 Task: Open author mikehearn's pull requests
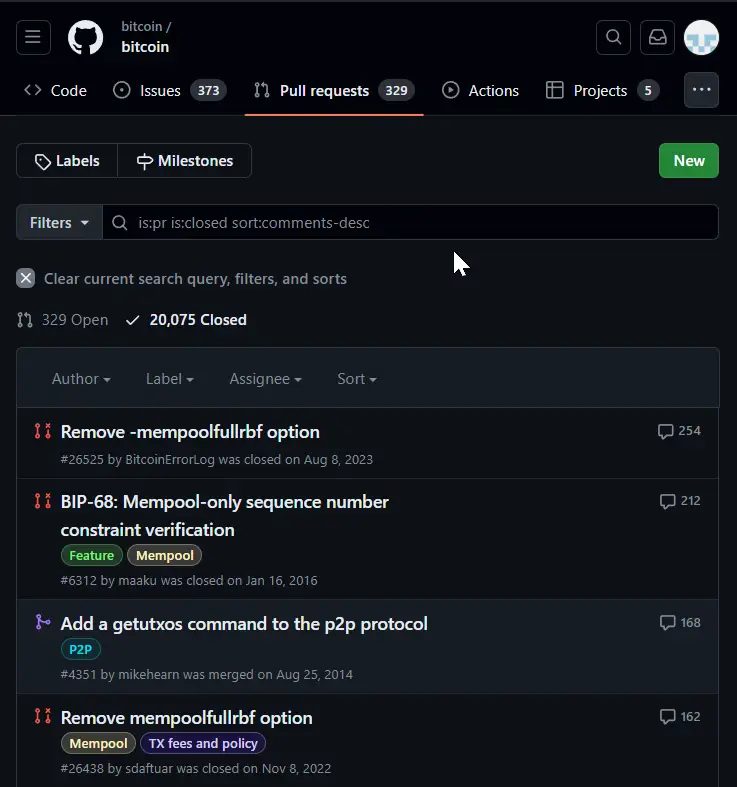(x=149, y=675)
